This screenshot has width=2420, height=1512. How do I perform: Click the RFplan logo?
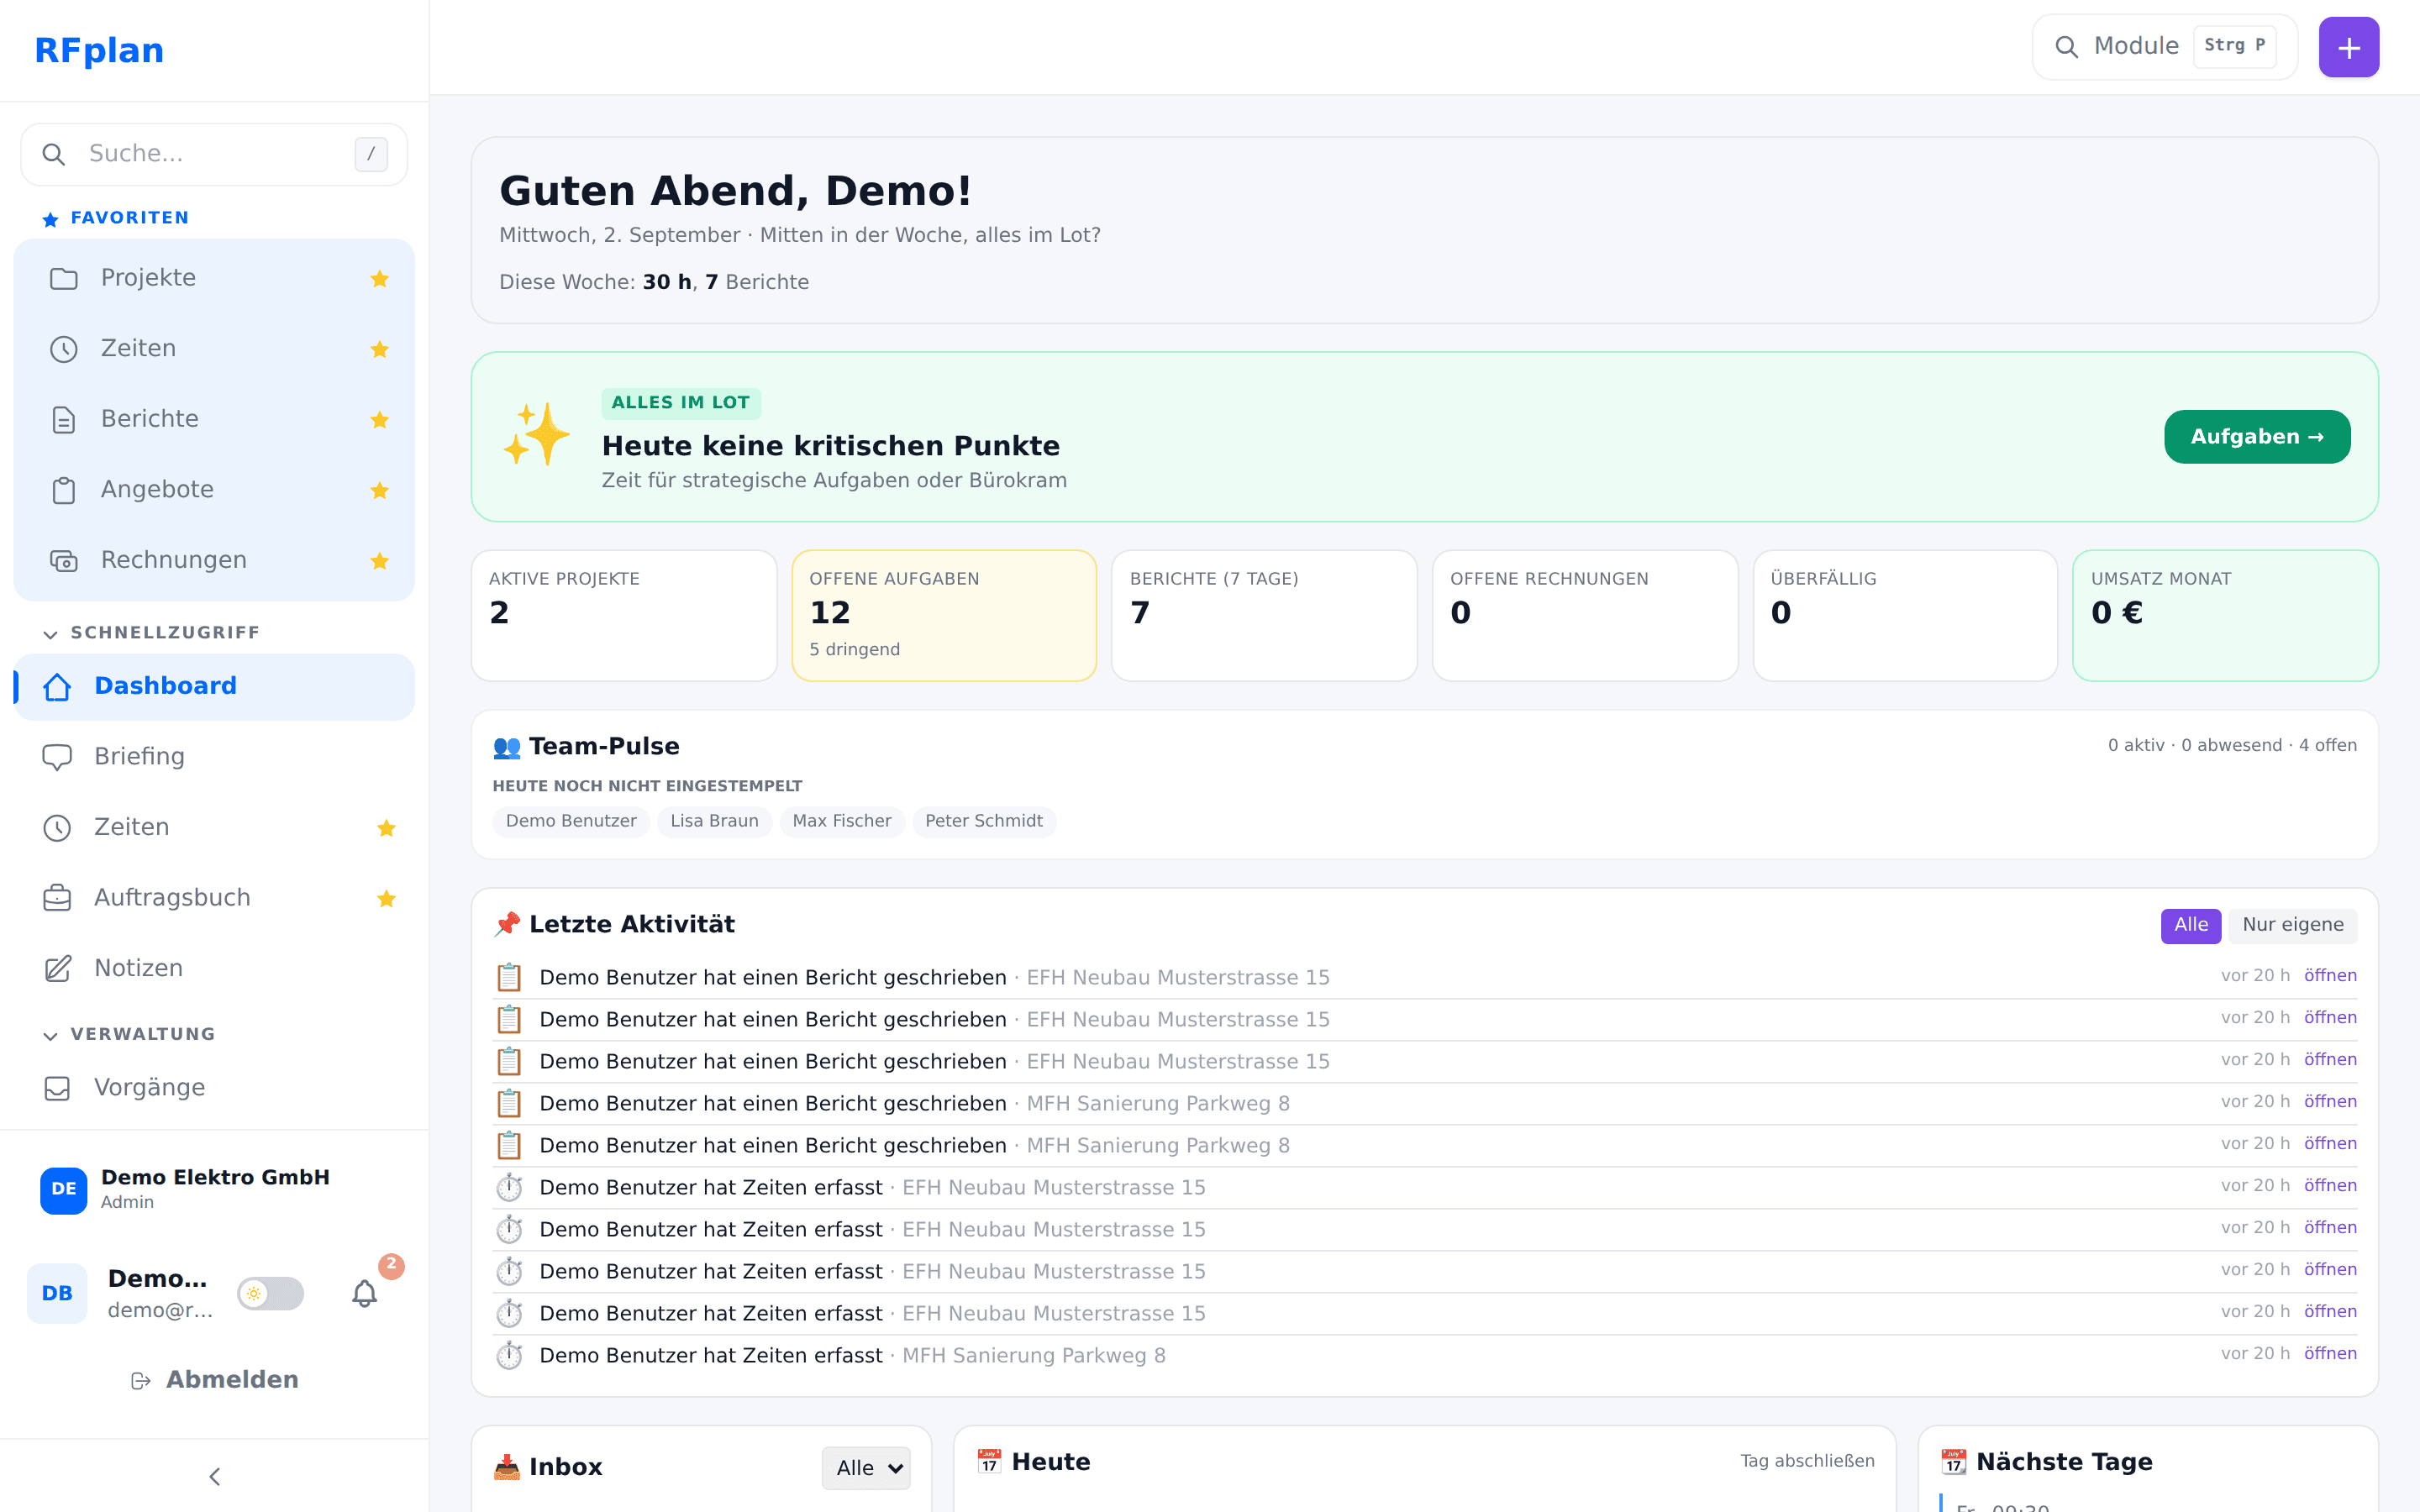click(99, 50)
